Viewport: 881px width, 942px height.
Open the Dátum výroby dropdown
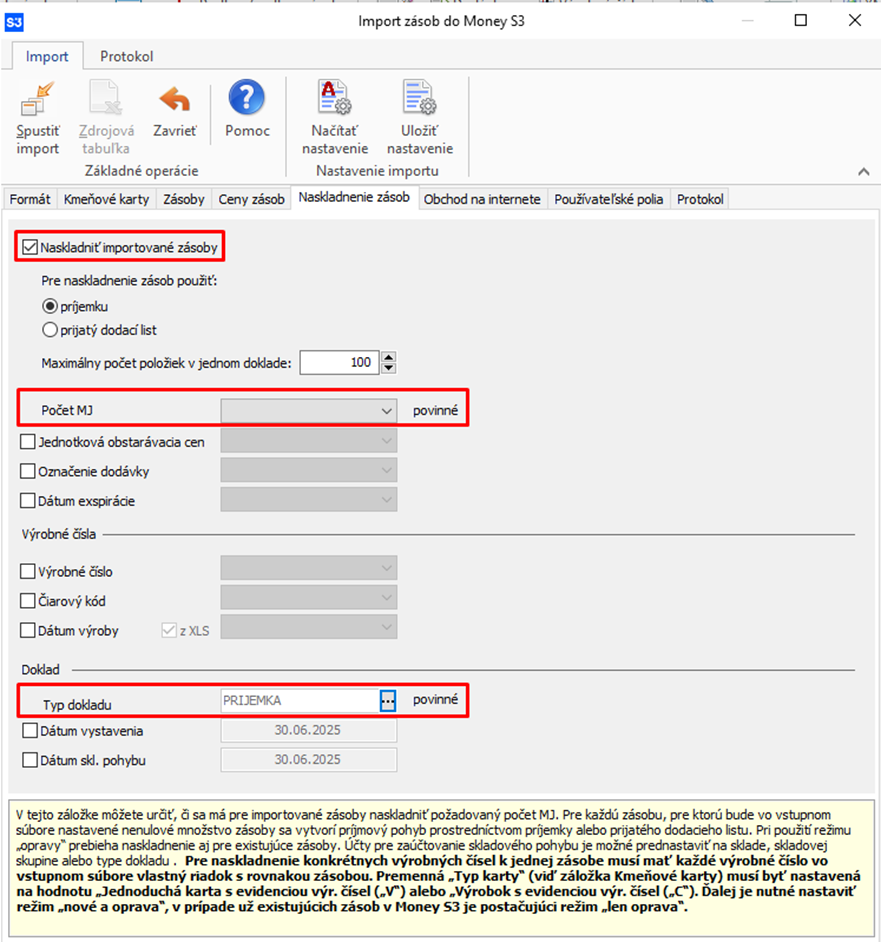point(308,627)
